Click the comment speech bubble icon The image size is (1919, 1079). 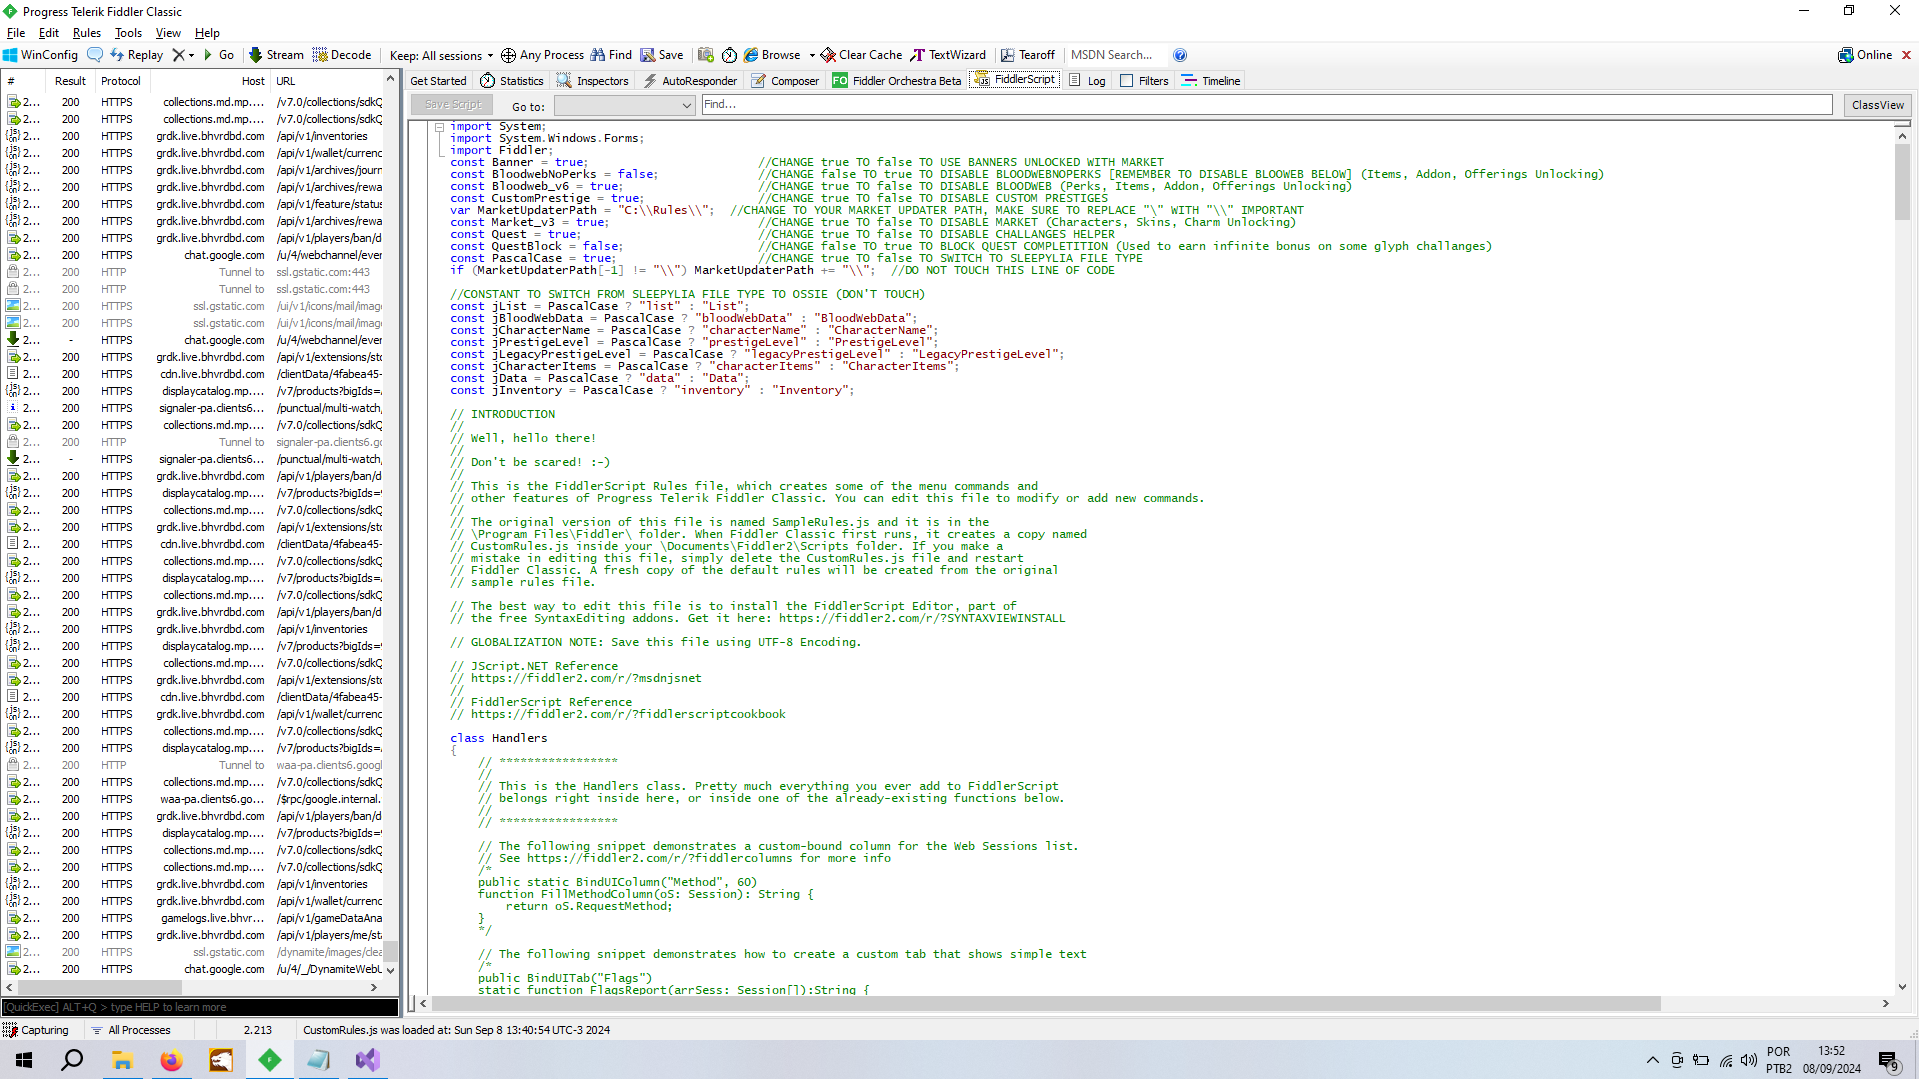pos(95,55)
